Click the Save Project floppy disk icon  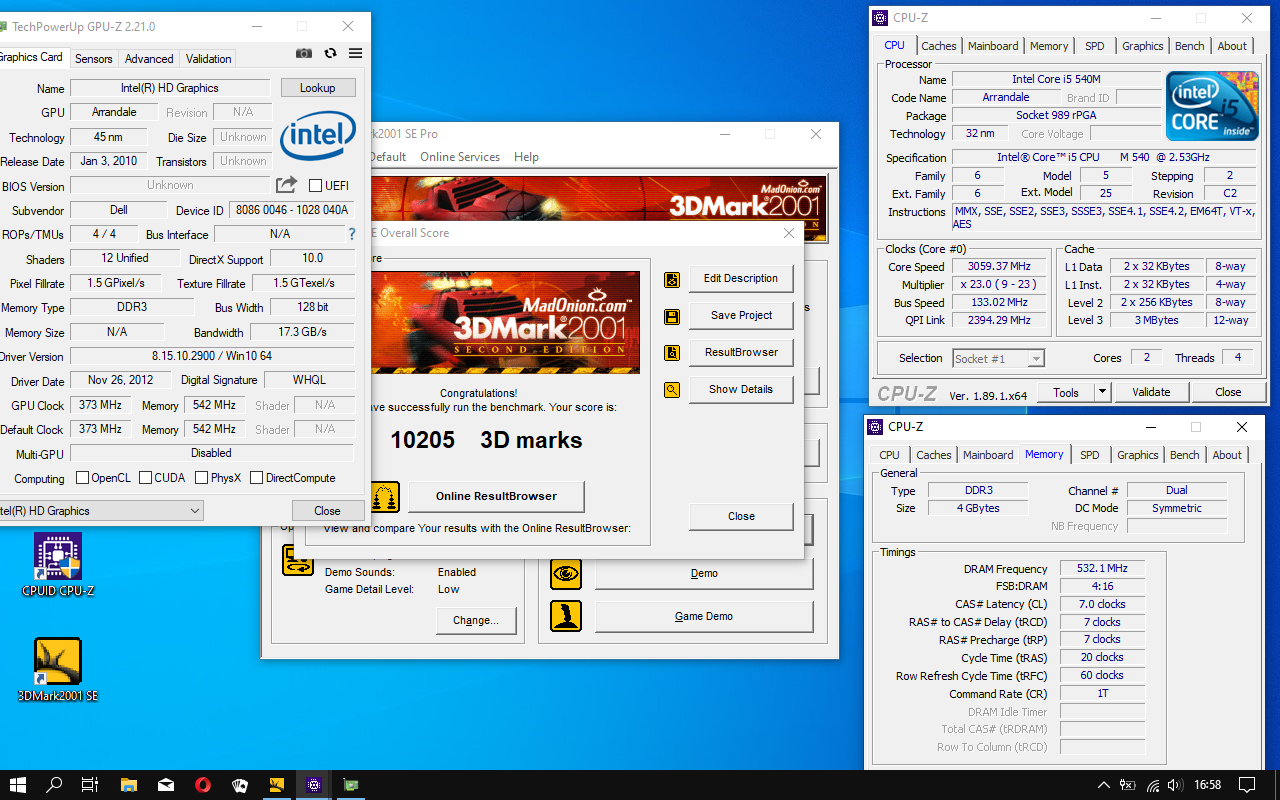coord(672,316)
